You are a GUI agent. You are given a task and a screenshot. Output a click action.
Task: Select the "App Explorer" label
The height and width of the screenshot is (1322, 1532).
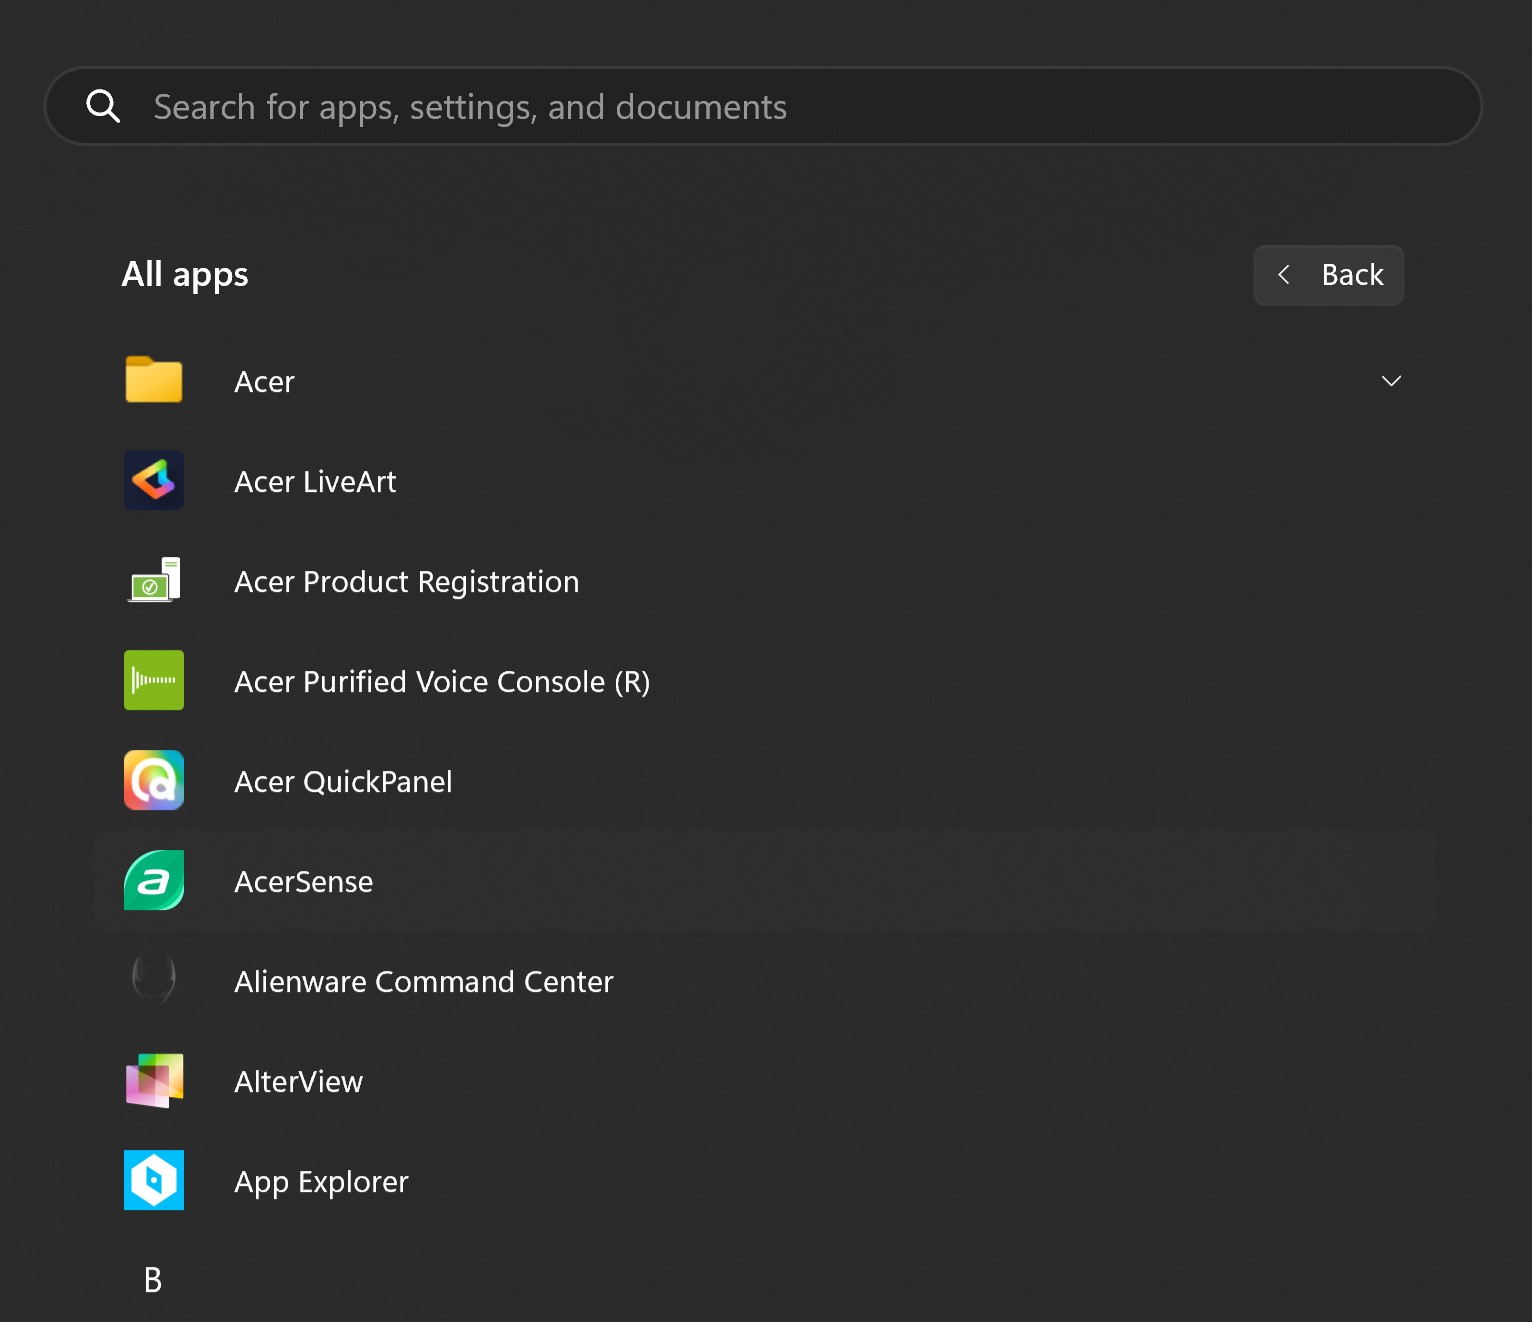click(321, 1182)
